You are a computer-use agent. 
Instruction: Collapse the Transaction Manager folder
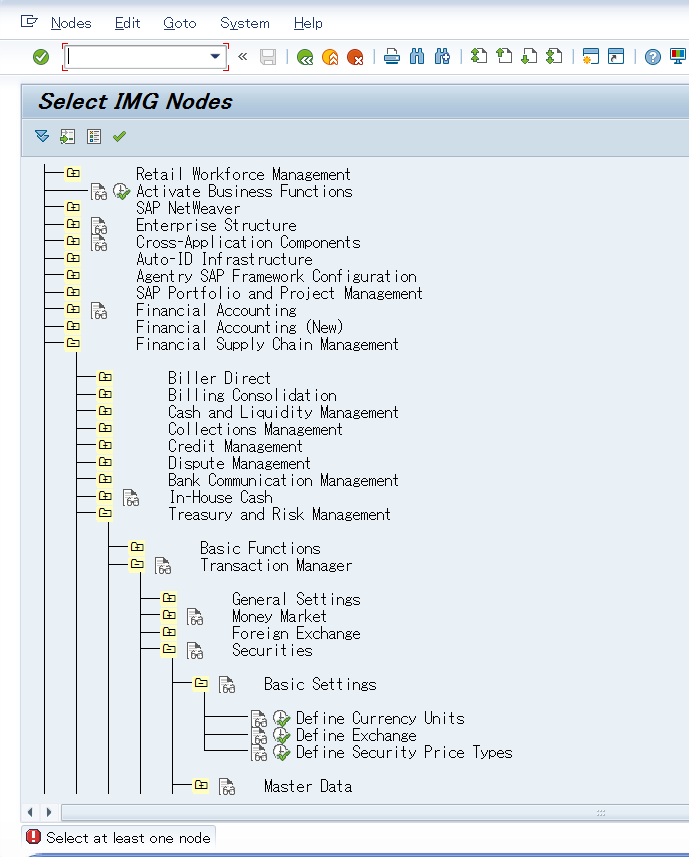(137, 564)
